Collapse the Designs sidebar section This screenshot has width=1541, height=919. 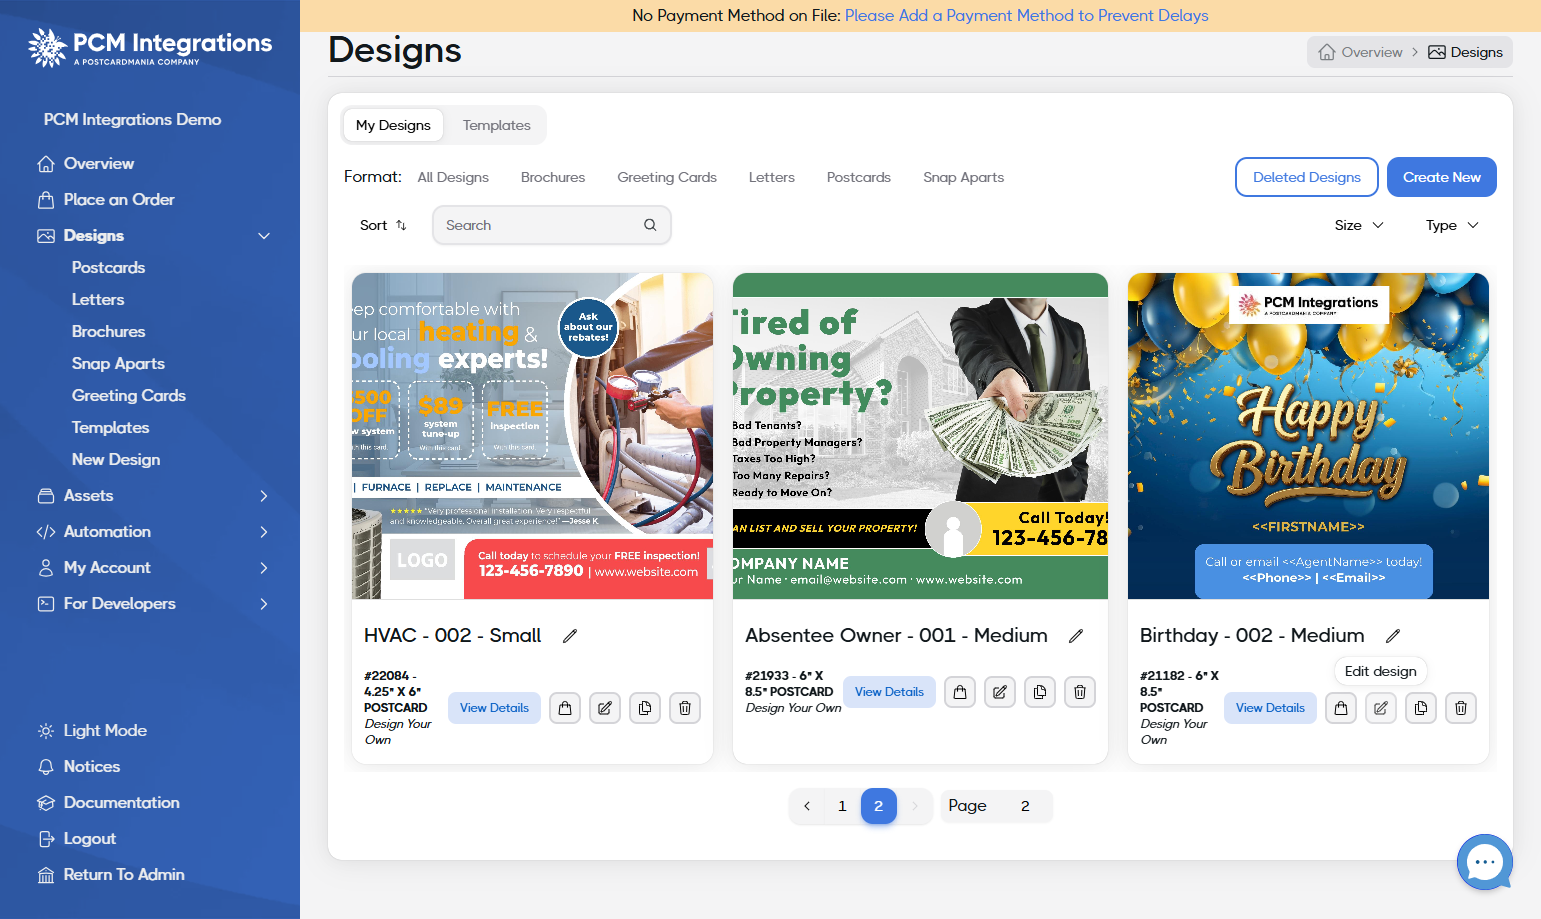(x=264, y=236)
